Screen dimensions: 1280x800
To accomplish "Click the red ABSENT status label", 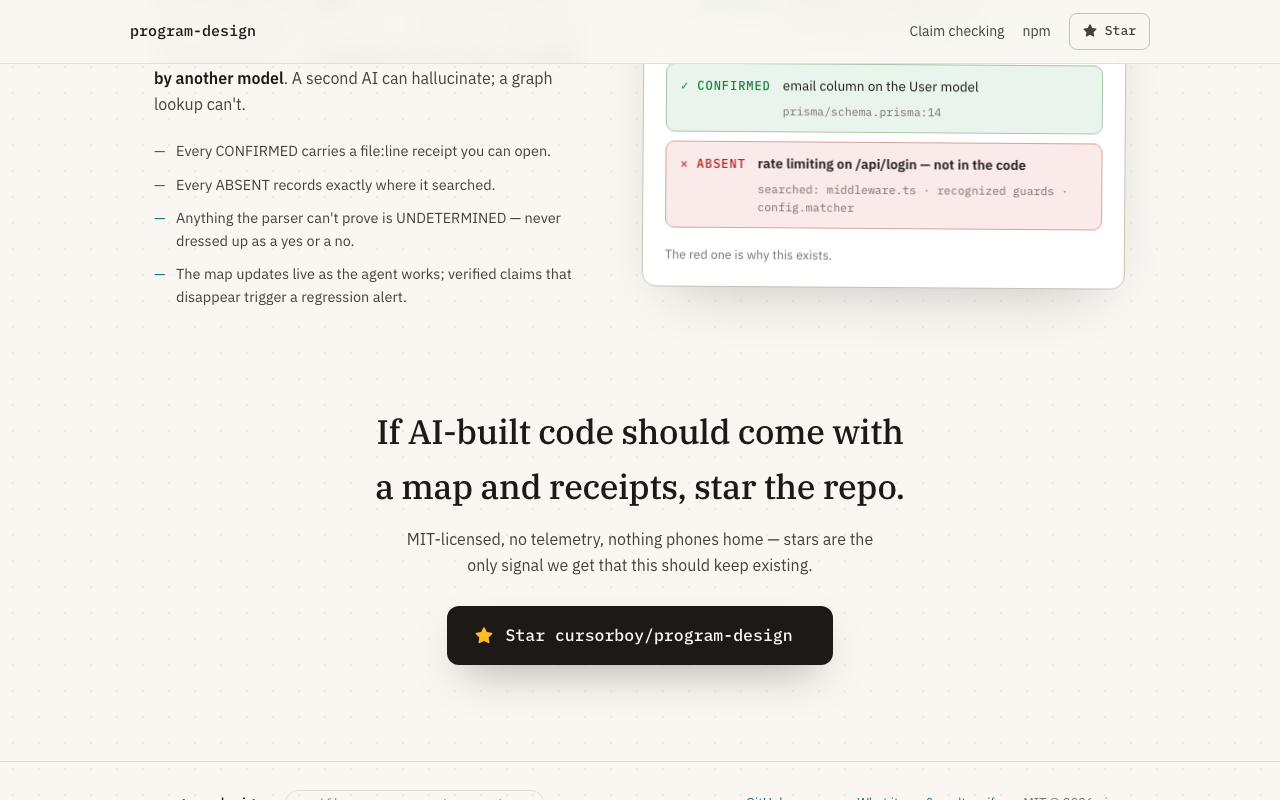I will [721, 163].
